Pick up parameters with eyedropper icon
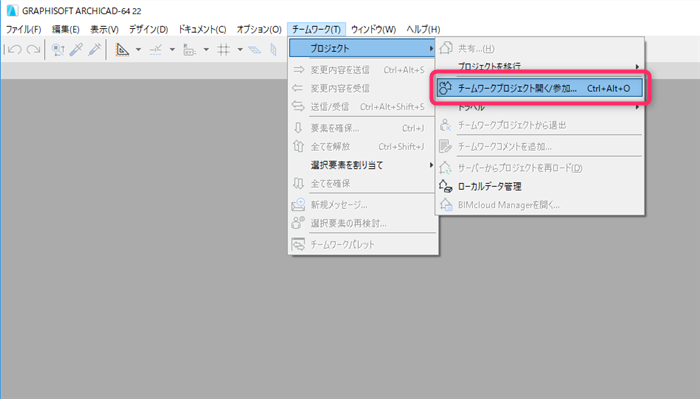The height and width of the screenshot is (399, 700). 76,49
